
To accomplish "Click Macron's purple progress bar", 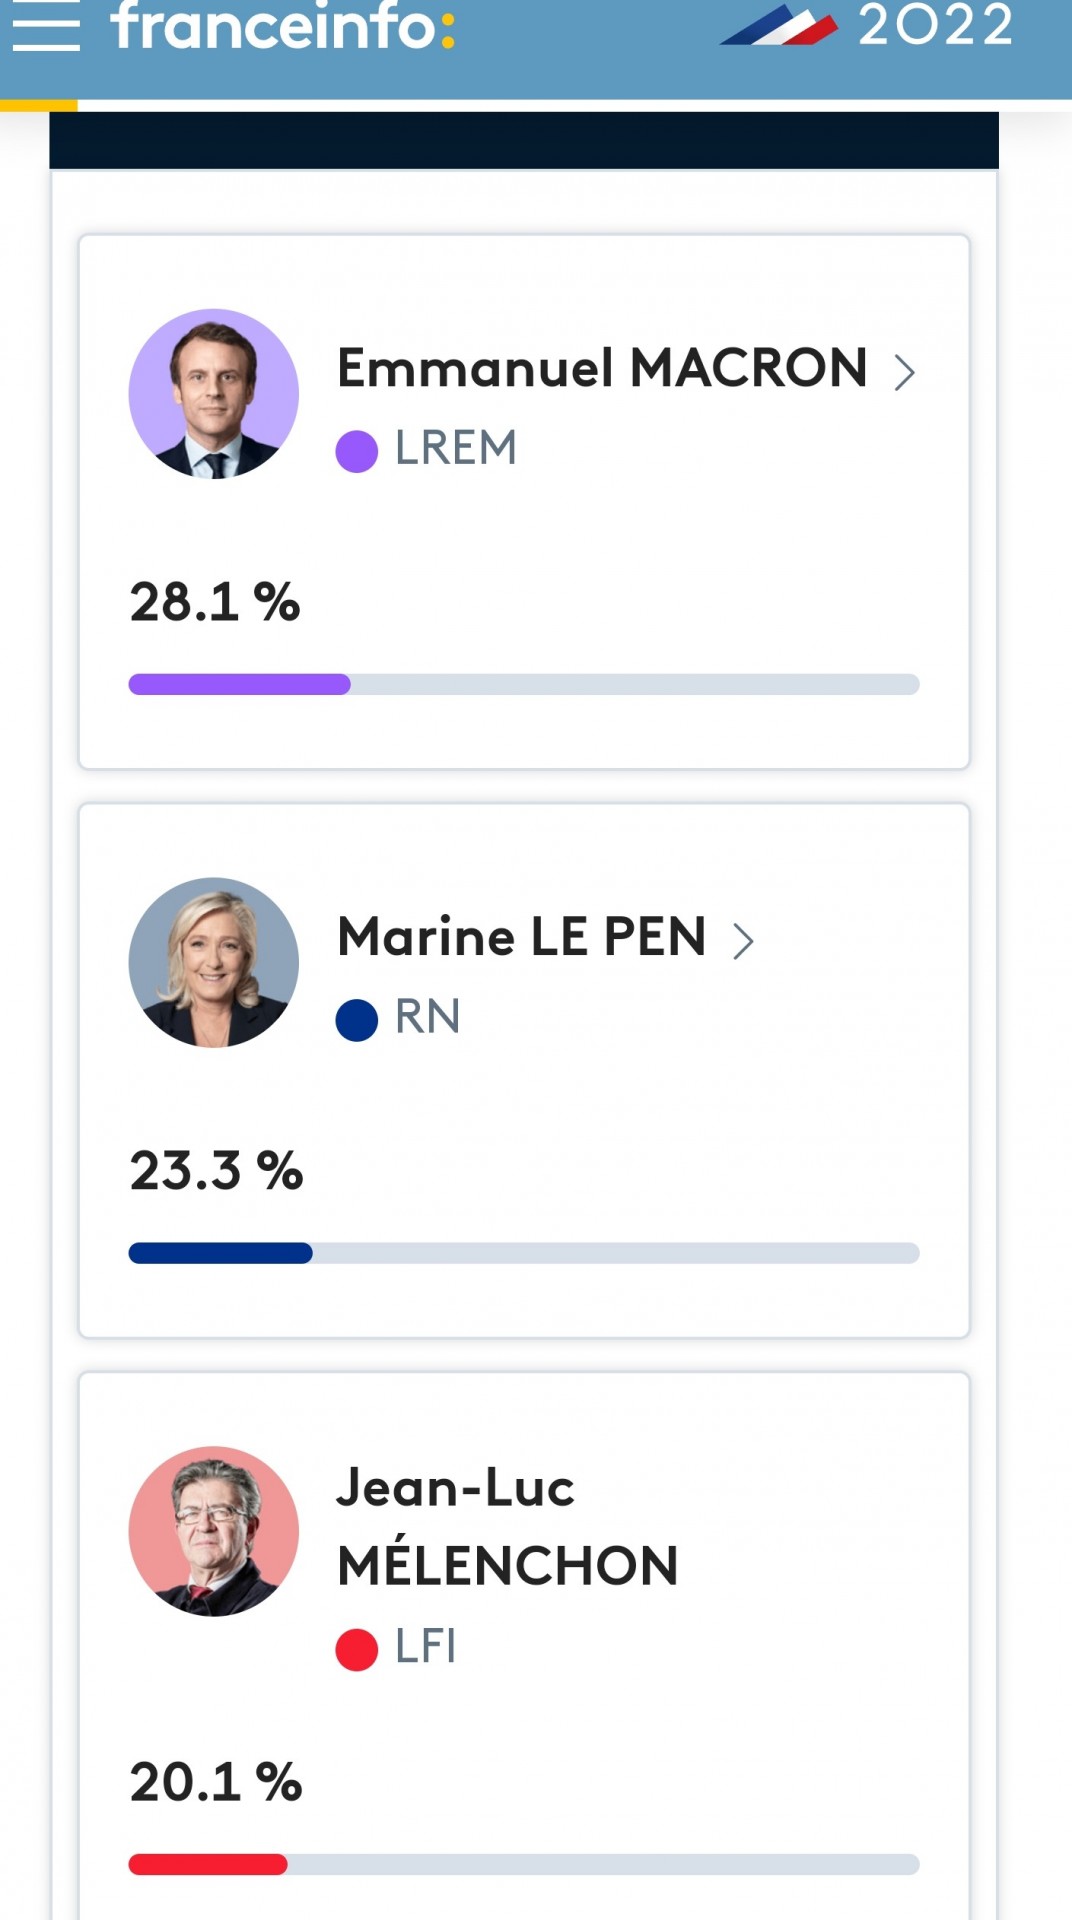I will click(524, 684).
